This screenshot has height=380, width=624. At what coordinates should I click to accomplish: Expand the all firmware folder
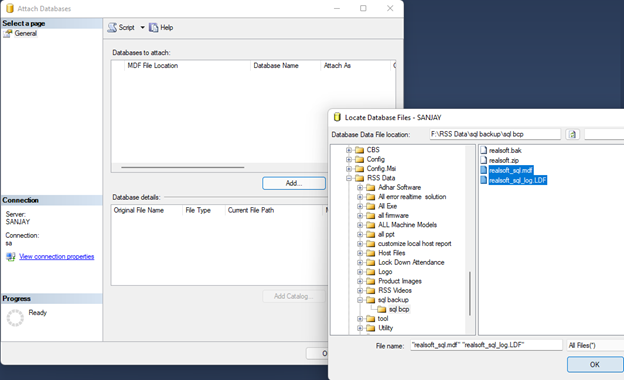[360, 216]
